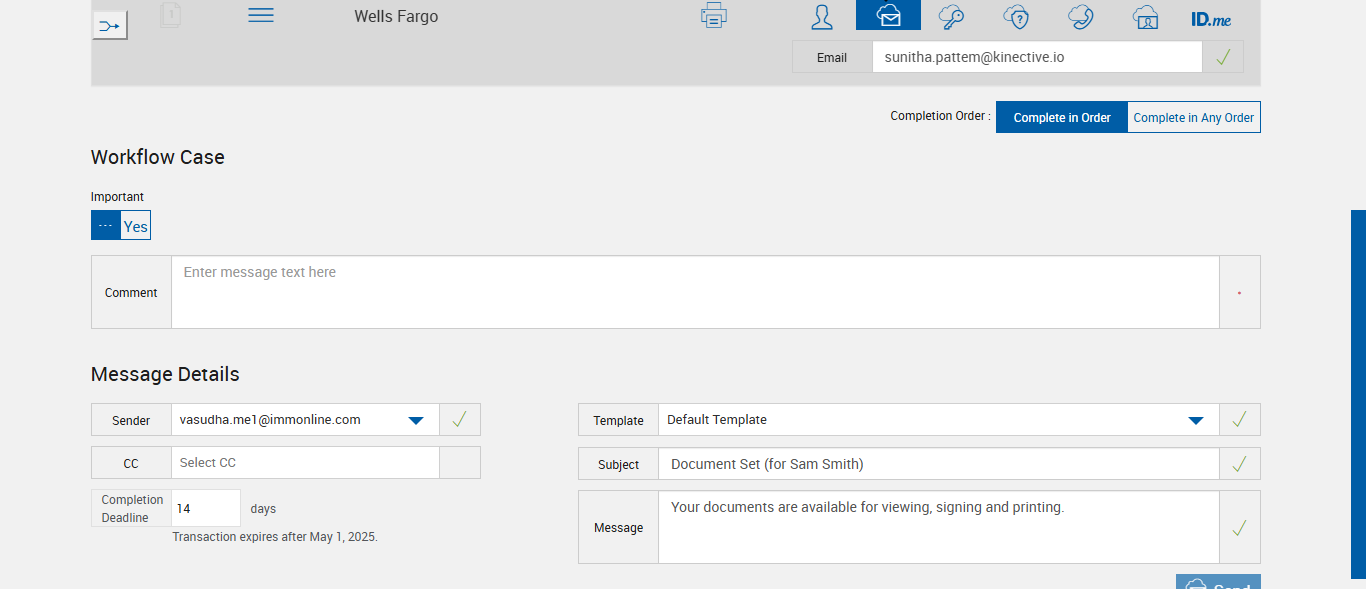Screen dimensions: 1366x589
Task: Click the Completion Deadline days field
Action: [x=205, y=508]
